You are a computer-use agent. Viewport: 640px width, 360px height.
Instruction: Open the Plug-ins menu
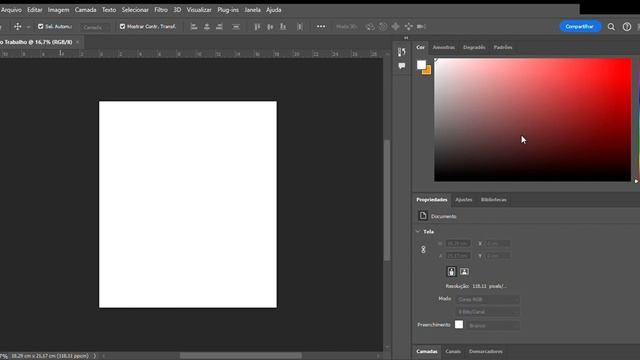click(x=228, y=10)
